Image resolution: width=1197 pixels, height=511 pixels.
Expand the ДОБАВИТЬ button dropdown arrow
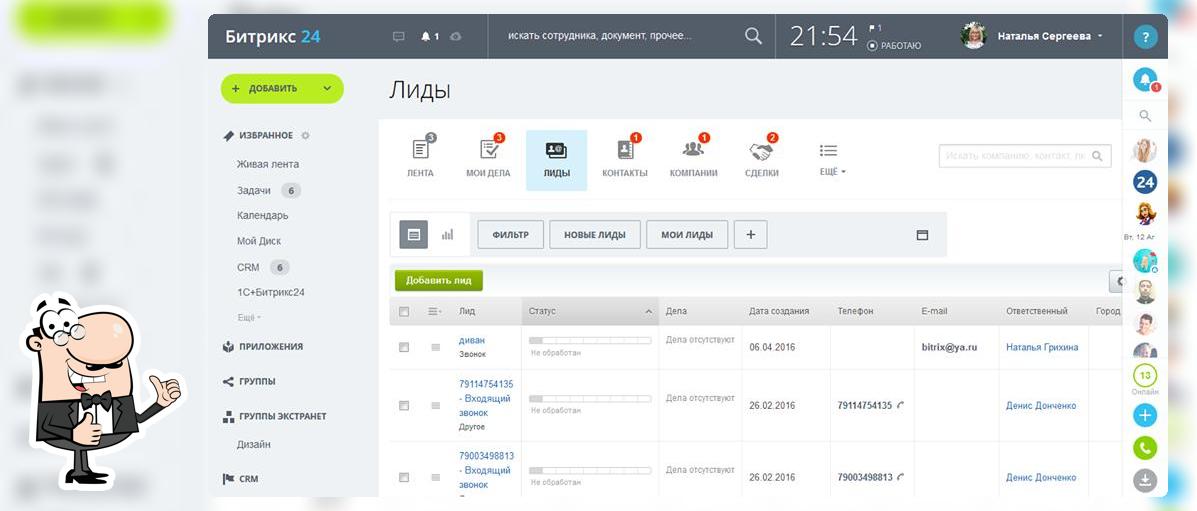click(x=327, y=89)
